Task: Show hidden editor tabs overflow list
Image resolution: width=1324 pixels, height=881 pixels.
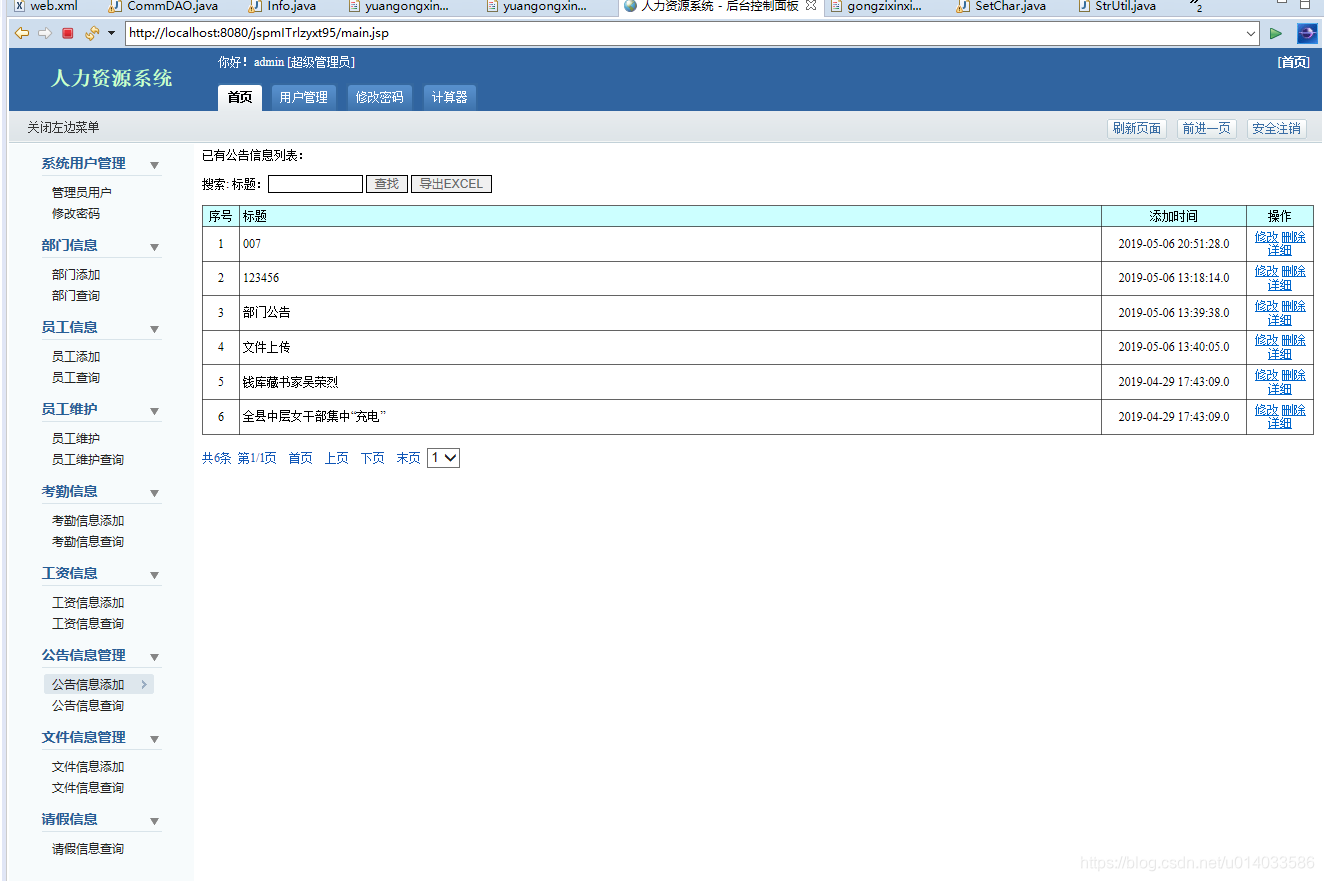Action: click(x=1196, y=6)
